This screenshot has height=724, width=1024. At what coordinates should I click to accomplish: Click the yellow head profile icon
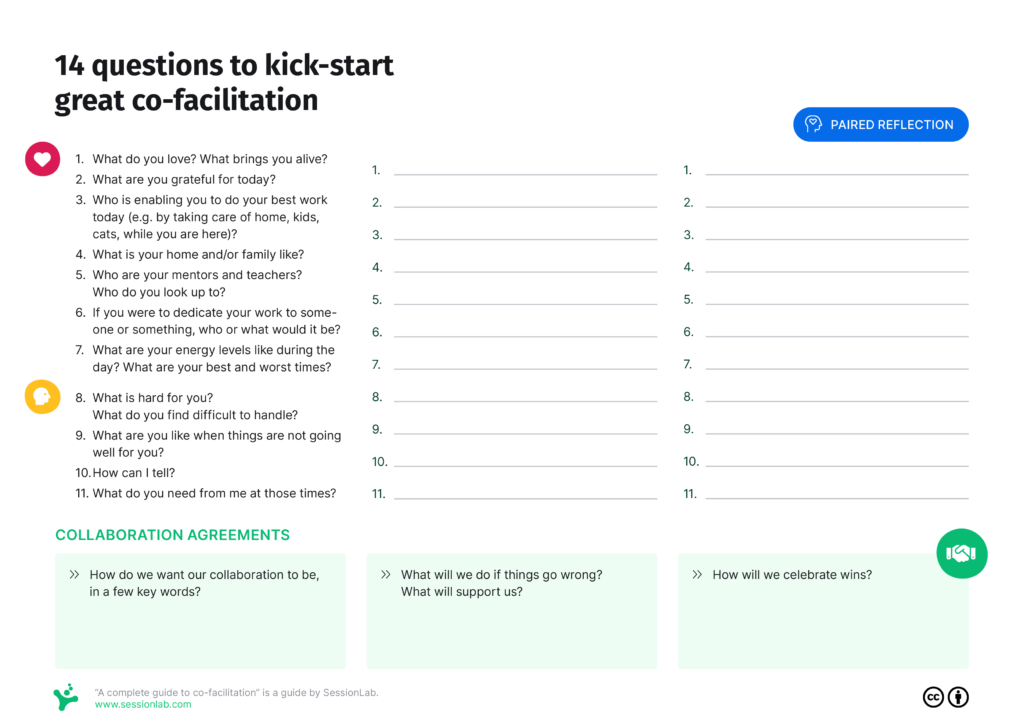pos(42,397)
